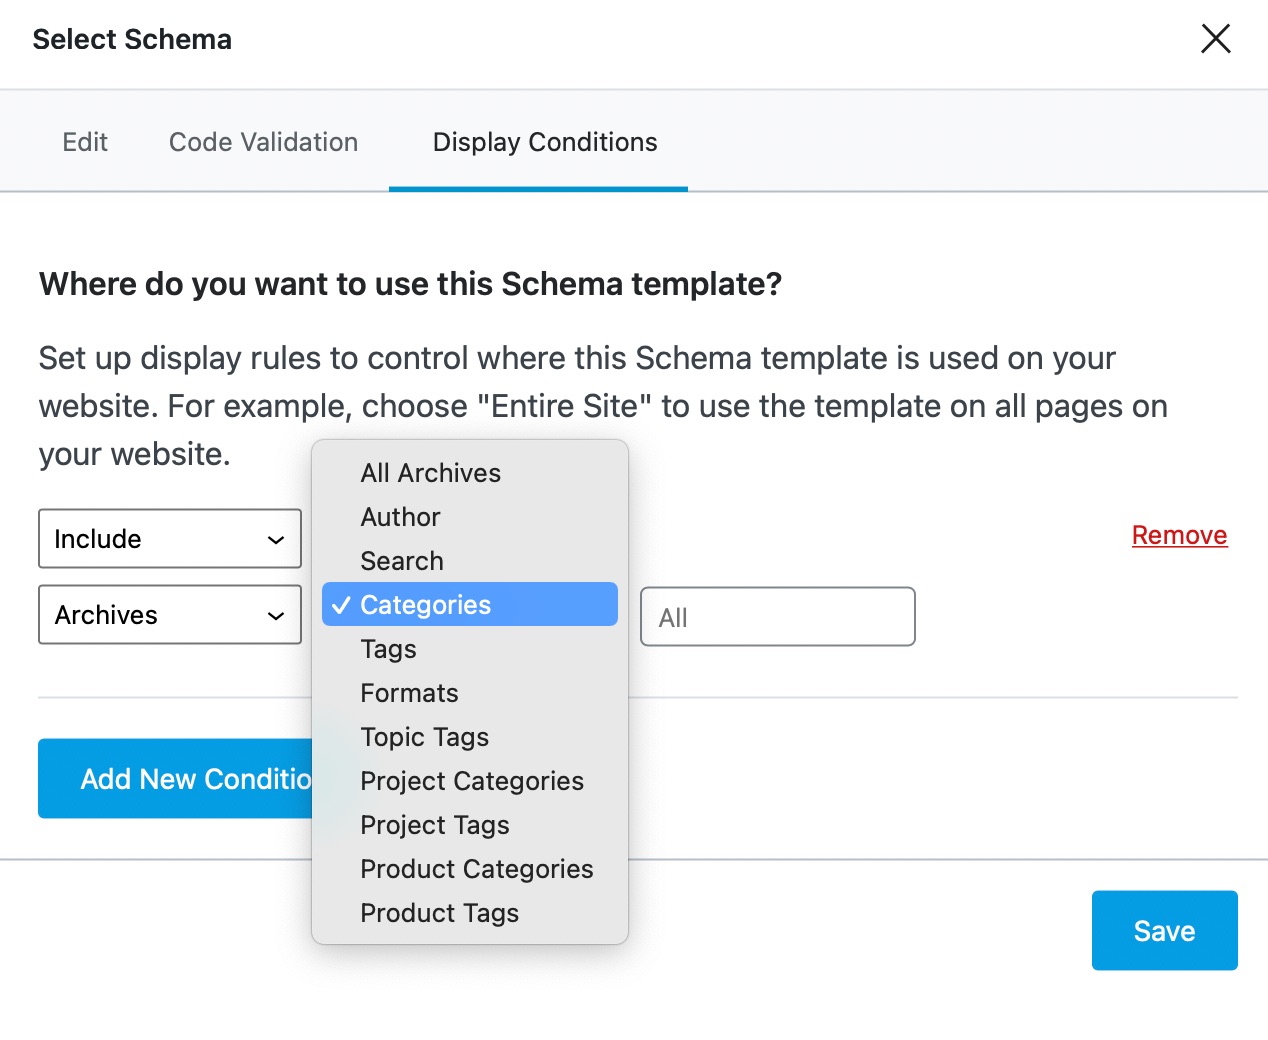Click the Remove link
1268x1040 pixels.
coord(1179,535)
